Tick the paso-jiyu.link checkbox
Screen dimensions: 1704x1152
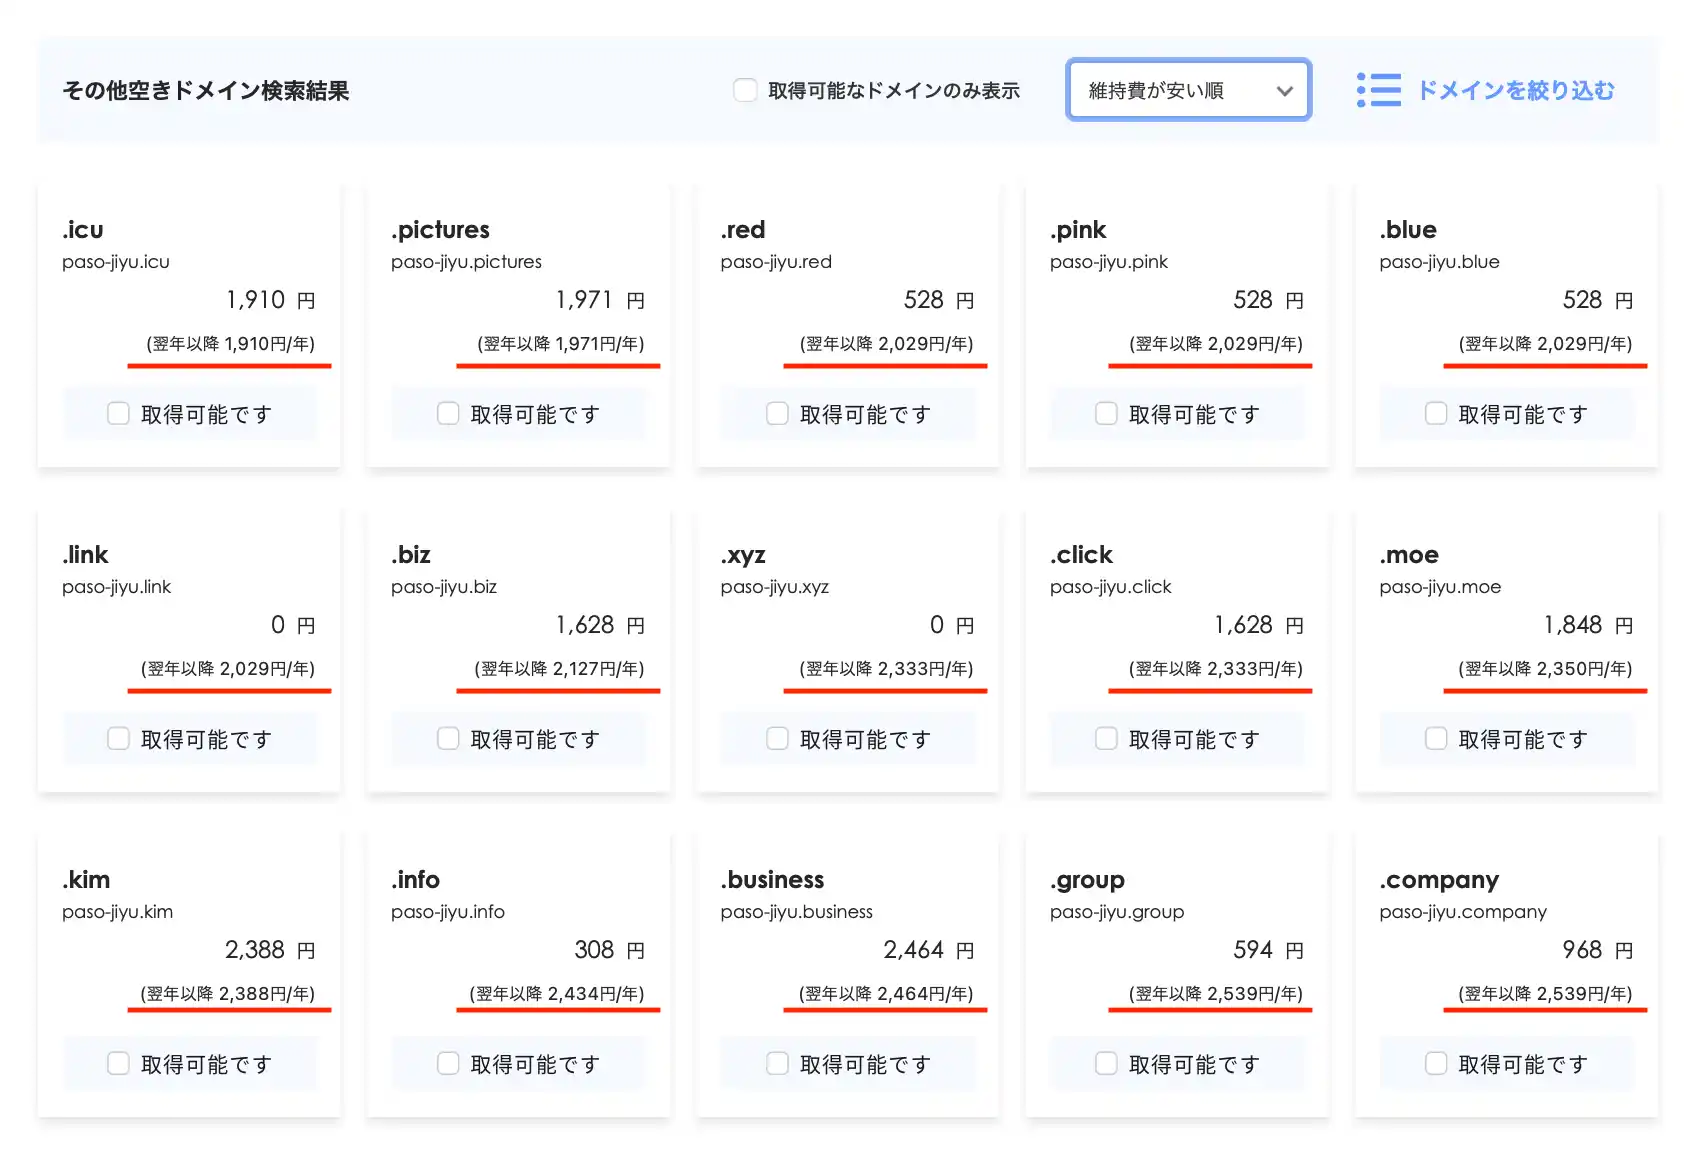click(x=118, y=738)
